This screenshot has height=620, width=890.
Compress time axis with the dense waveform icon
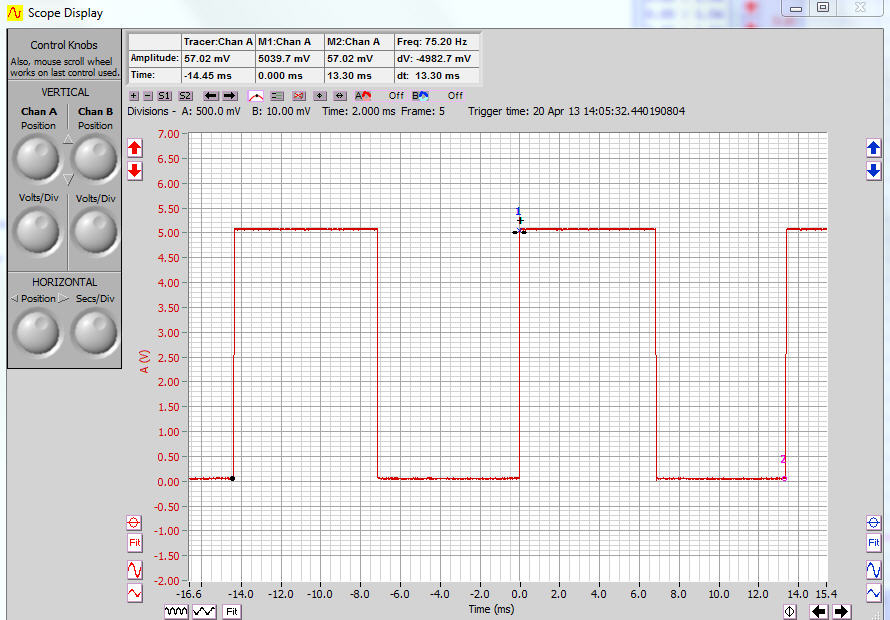click(x=176, y=610)
